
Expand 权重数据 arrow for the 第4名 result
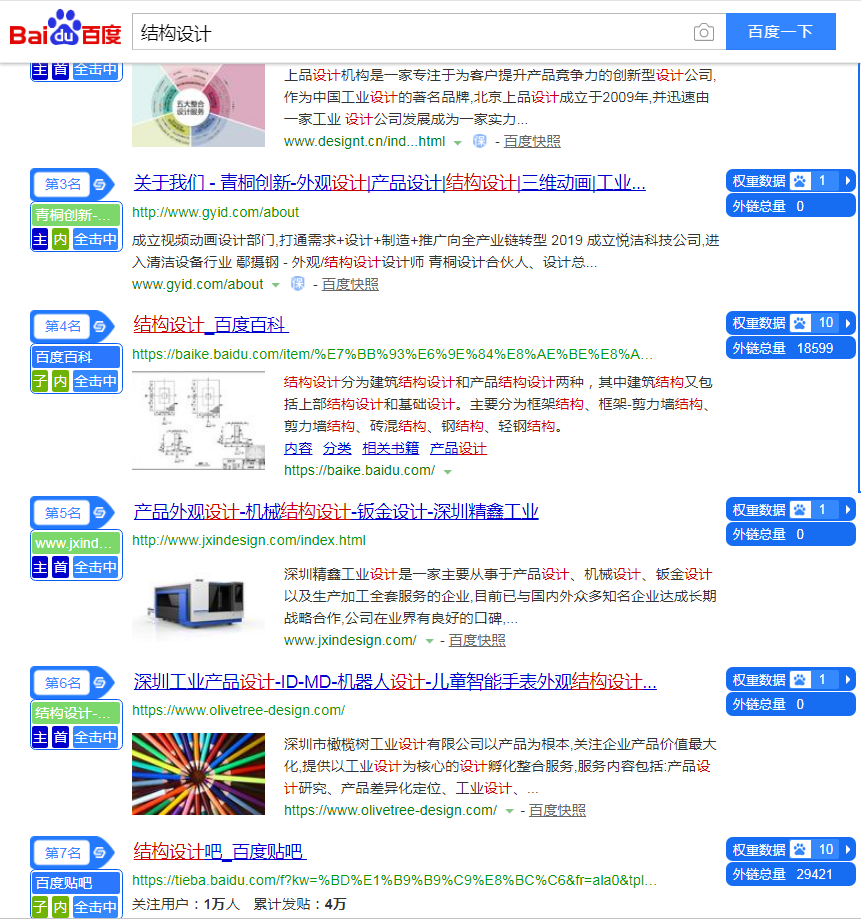coord(848,323)
